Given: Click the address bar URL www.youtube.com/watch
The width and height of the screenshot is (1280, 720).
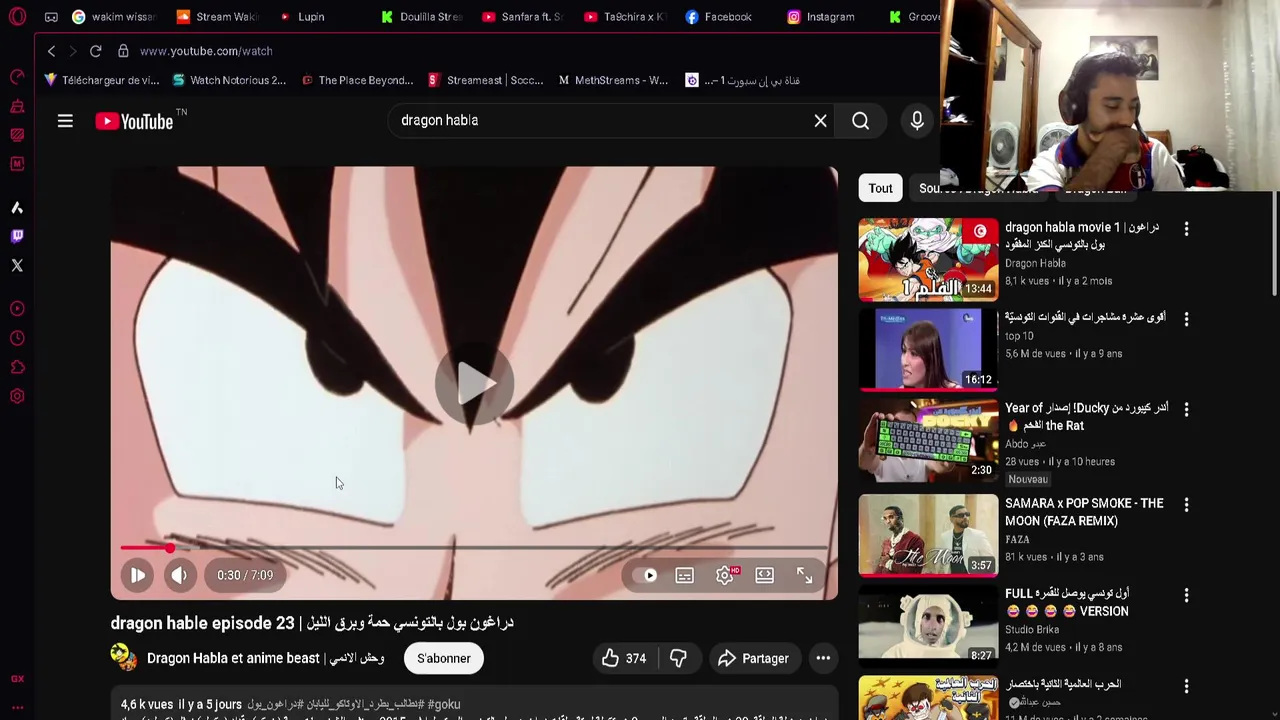Looking at the screenshot, I should (x=206, y=51).
